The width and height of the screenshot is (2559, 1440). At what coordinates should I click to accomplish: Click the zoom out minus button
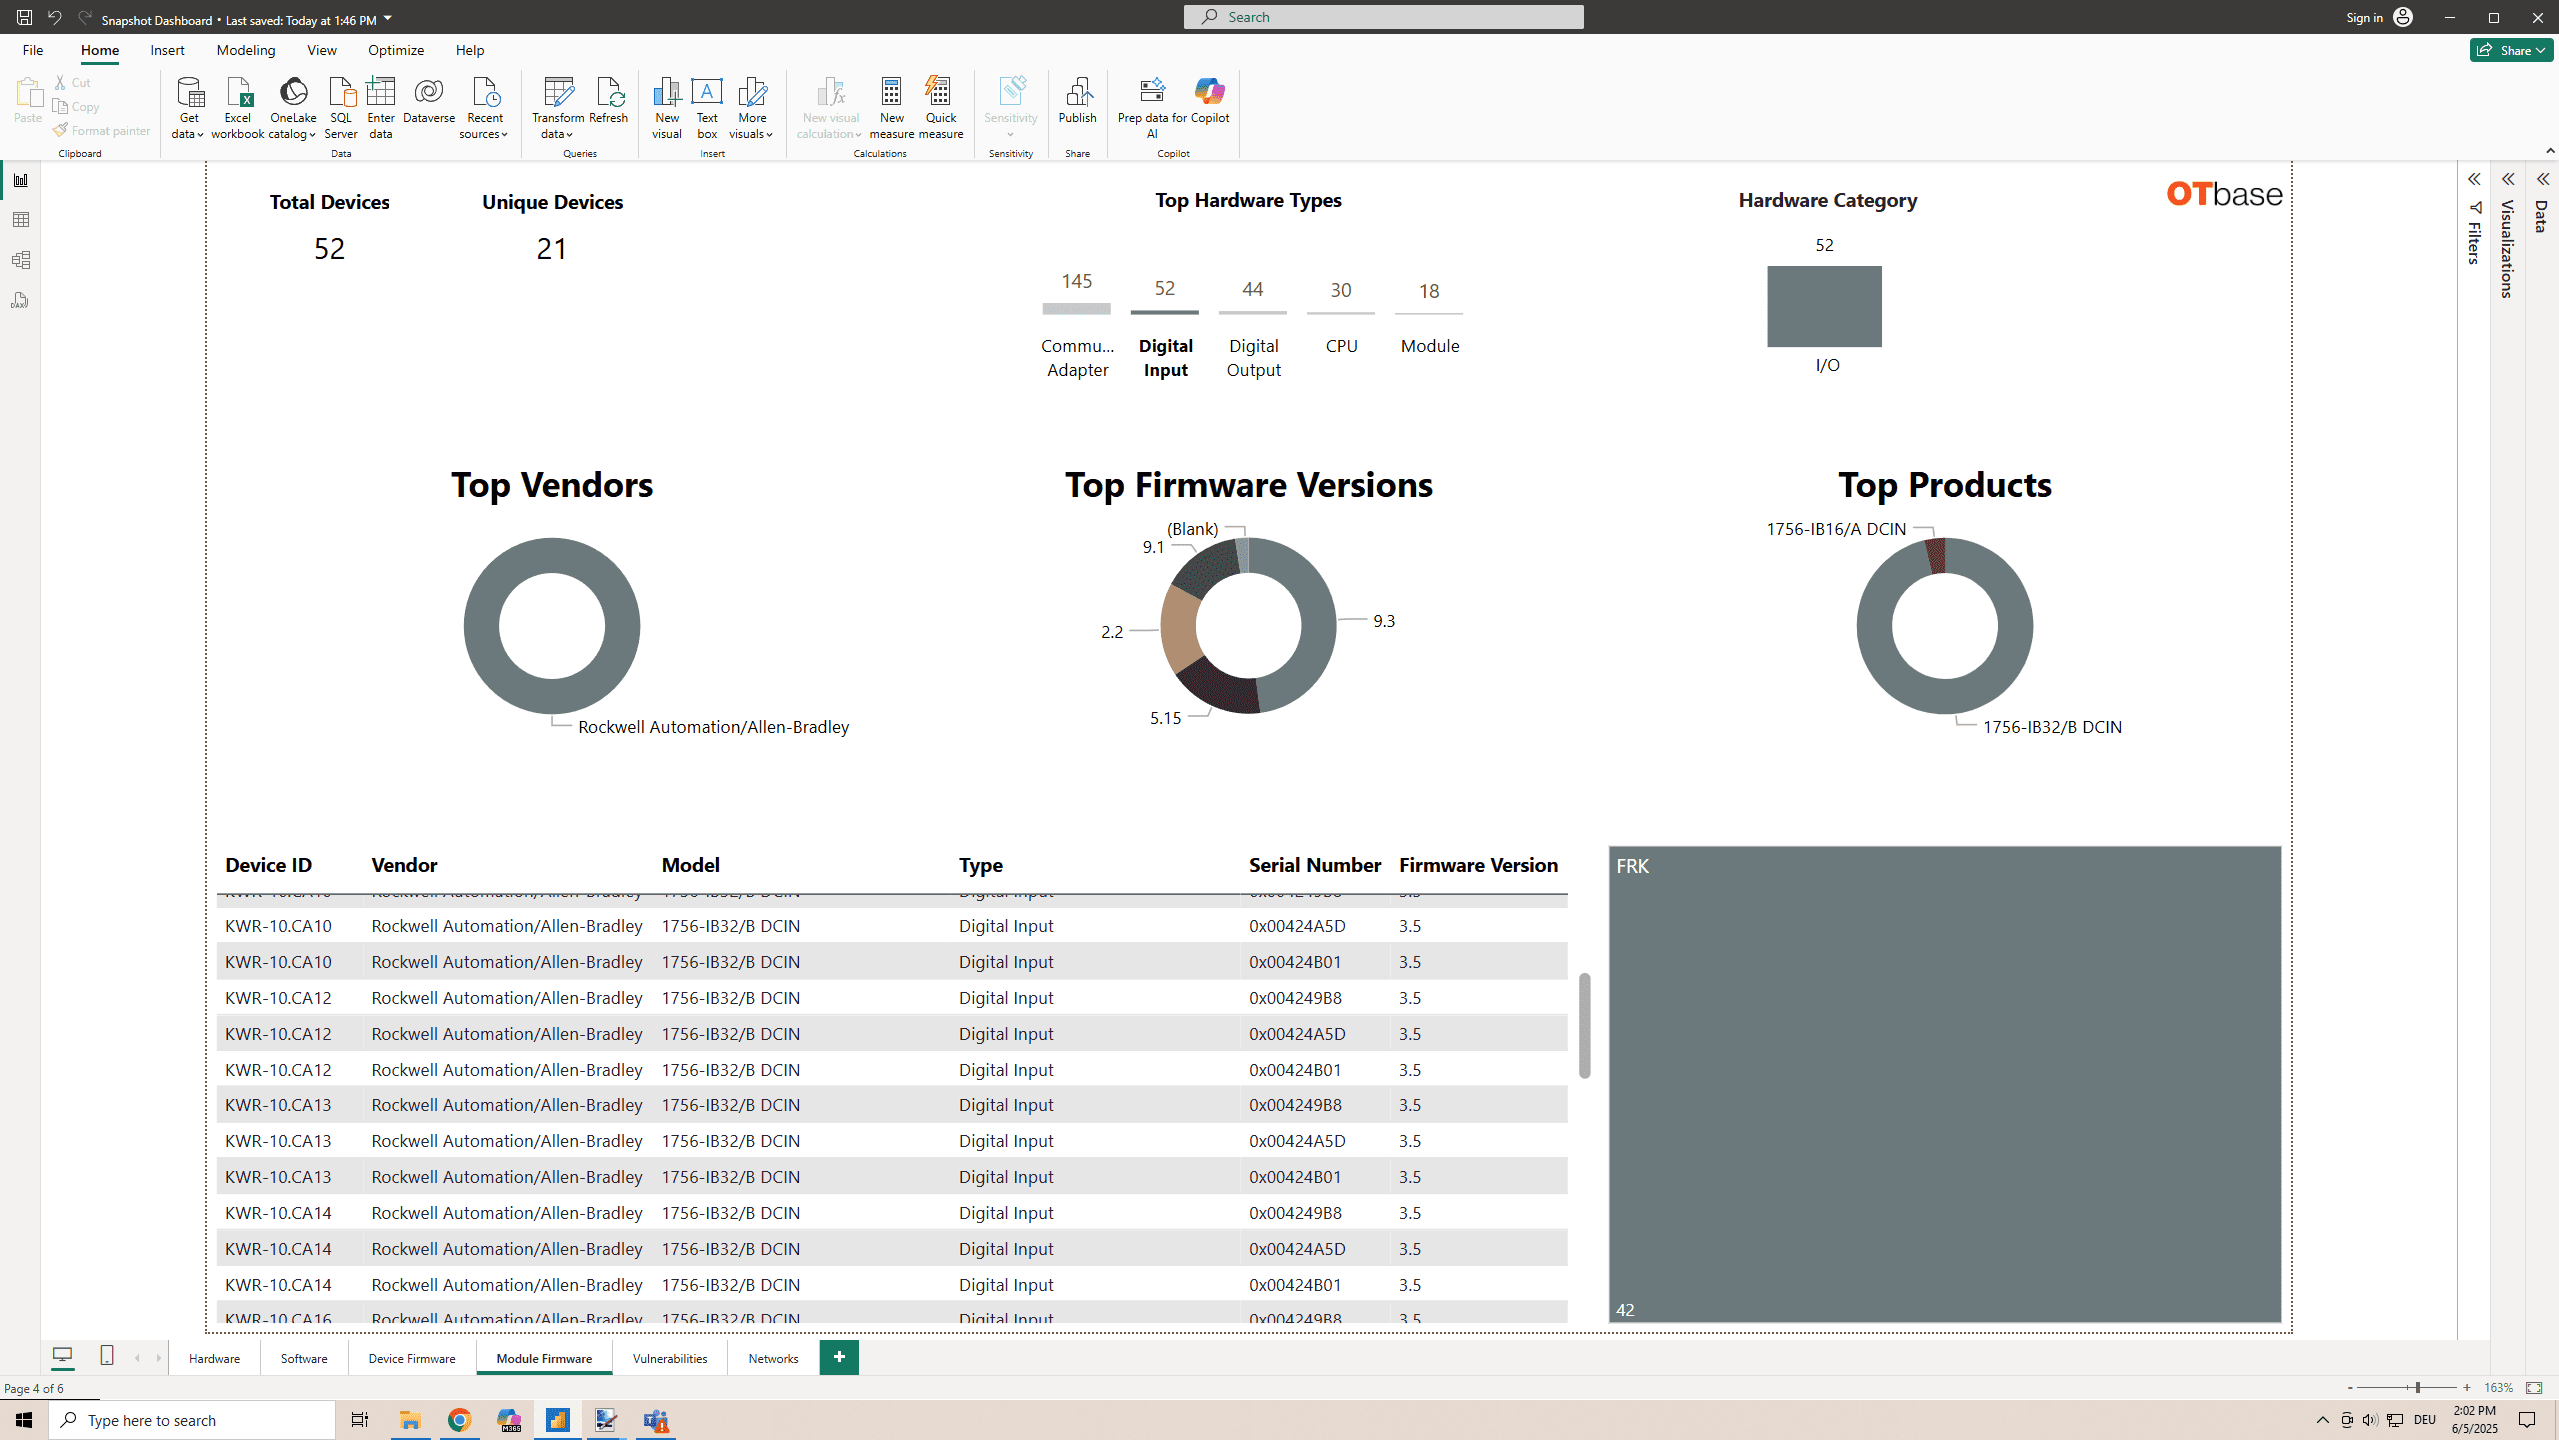pos(2350,1388)
